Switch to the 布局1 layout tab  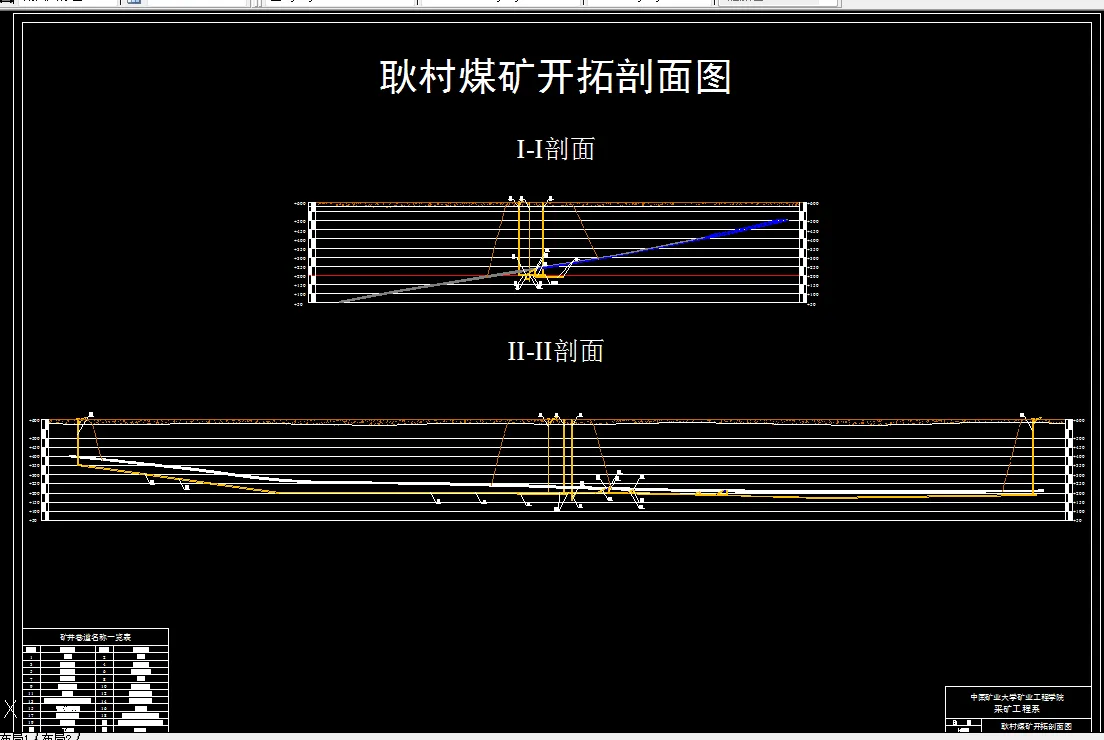(x=15, y=736)
